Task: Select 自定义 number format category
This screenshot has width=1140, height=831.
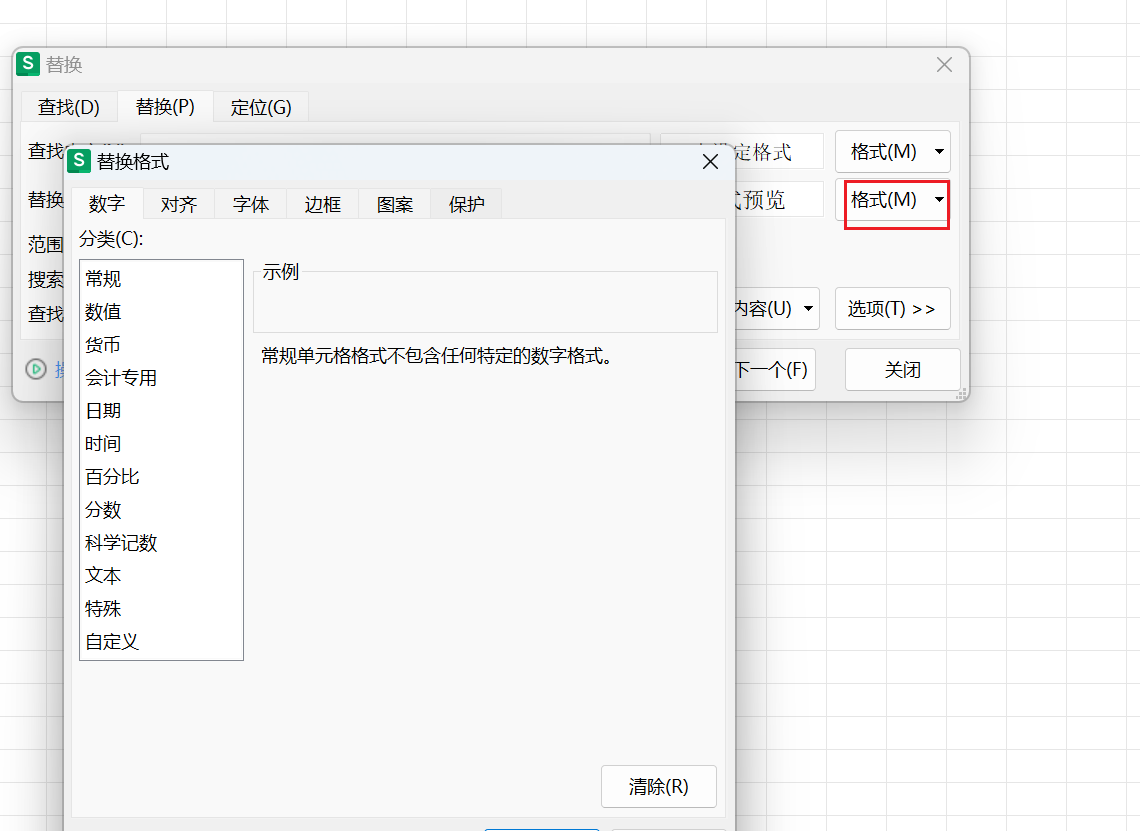Action: (x=112, y=642)
